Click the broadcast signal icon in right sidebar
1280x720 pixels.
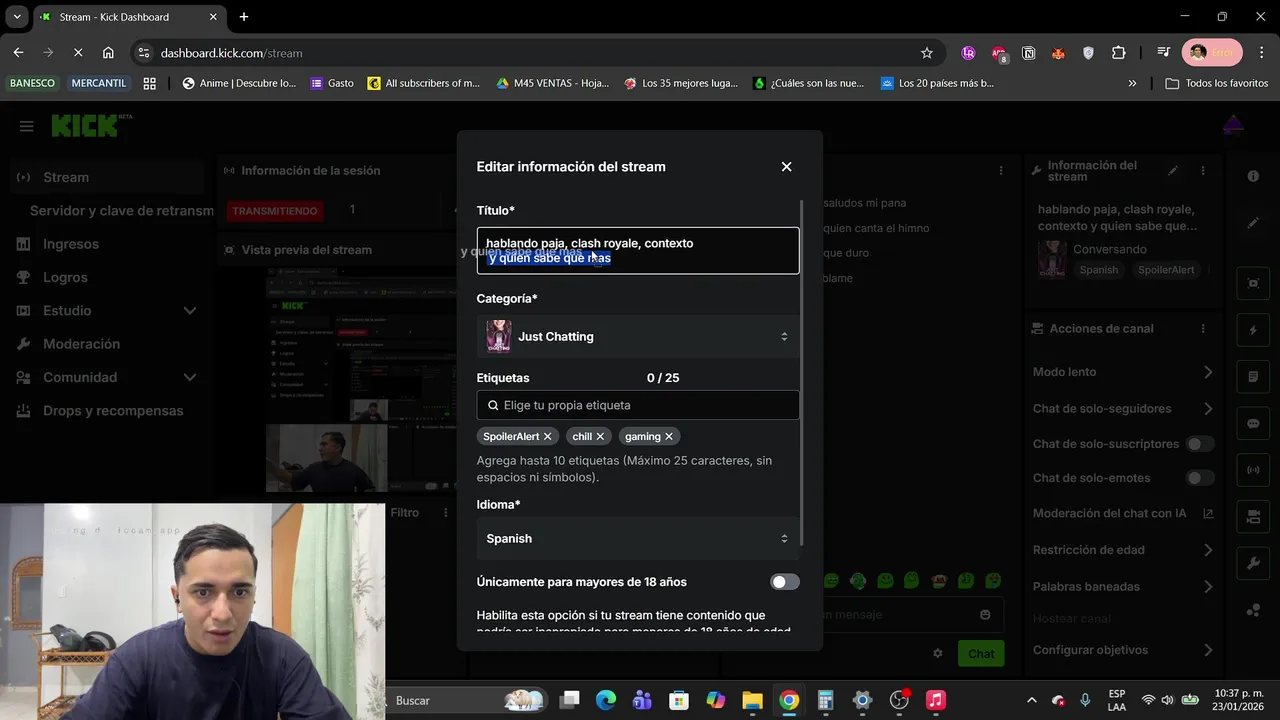(x=1253, y=470)
